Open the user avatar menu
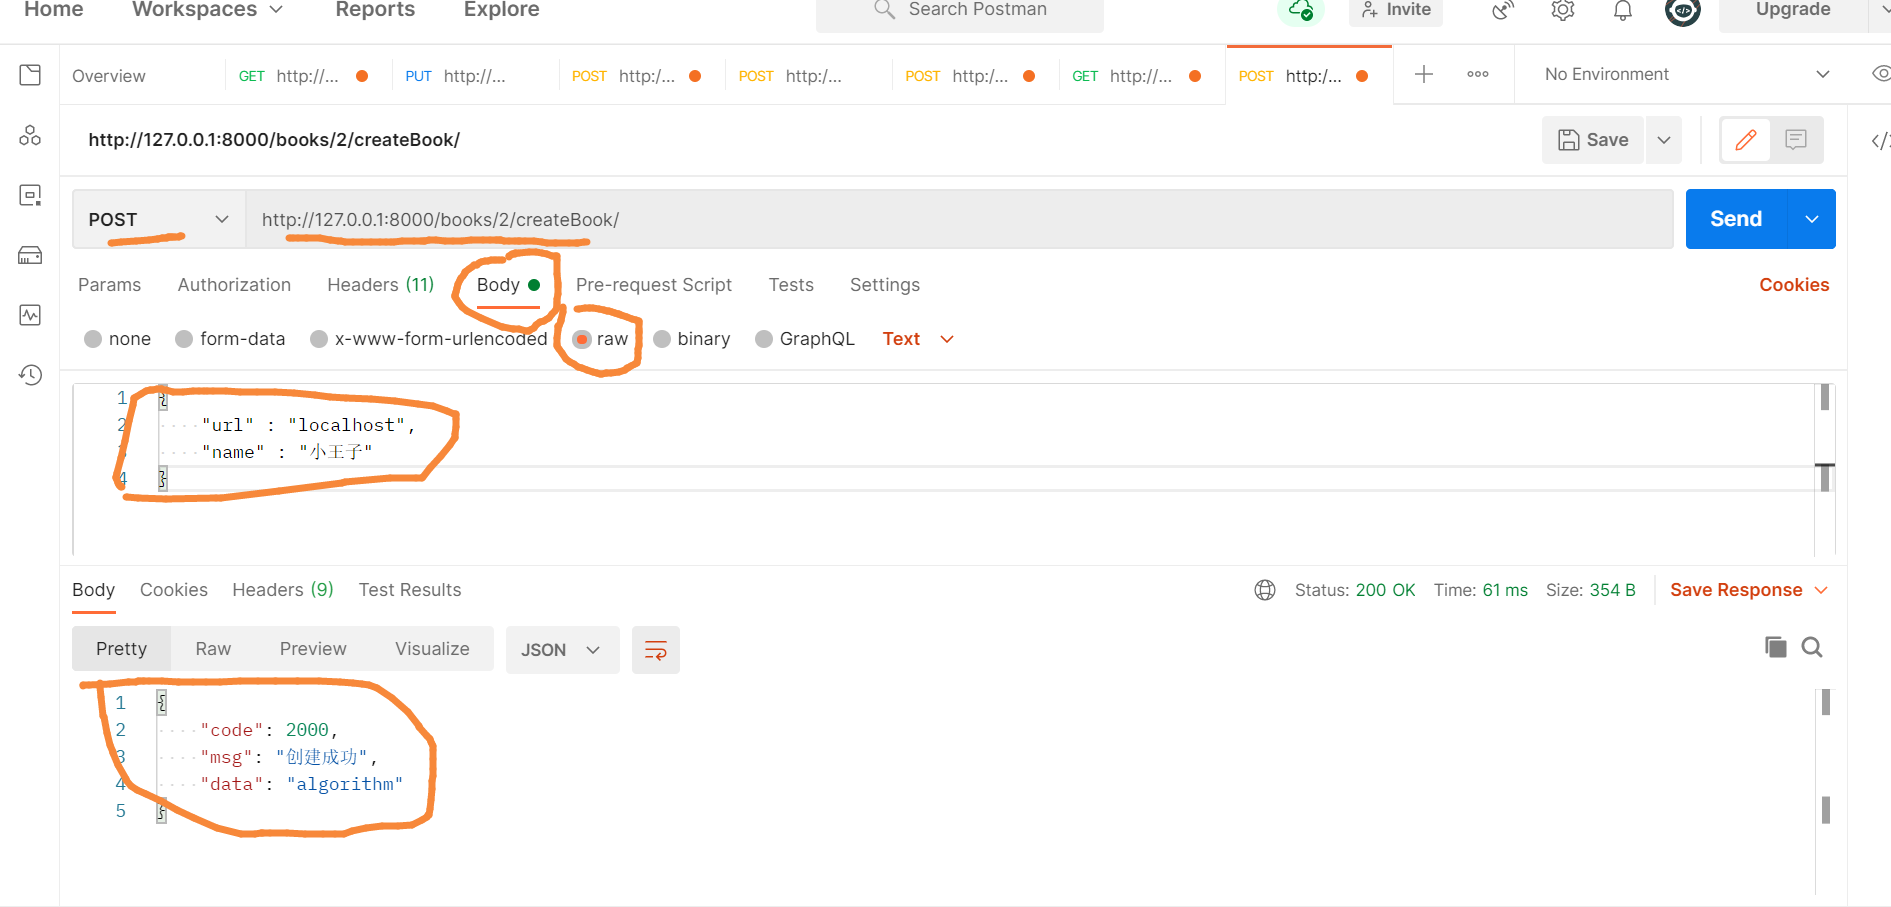1891x907 pixels. [x=1683, y=10]
